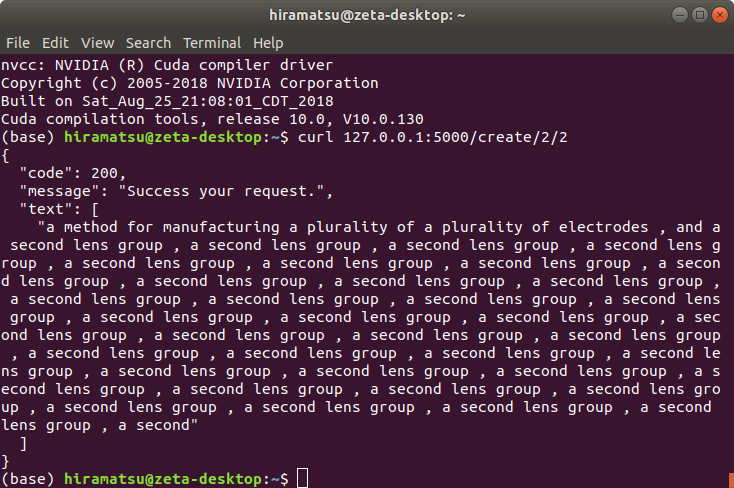Viewport: 734px width, 488px height.
Task: Open the View menu
Action: point(98,43)
